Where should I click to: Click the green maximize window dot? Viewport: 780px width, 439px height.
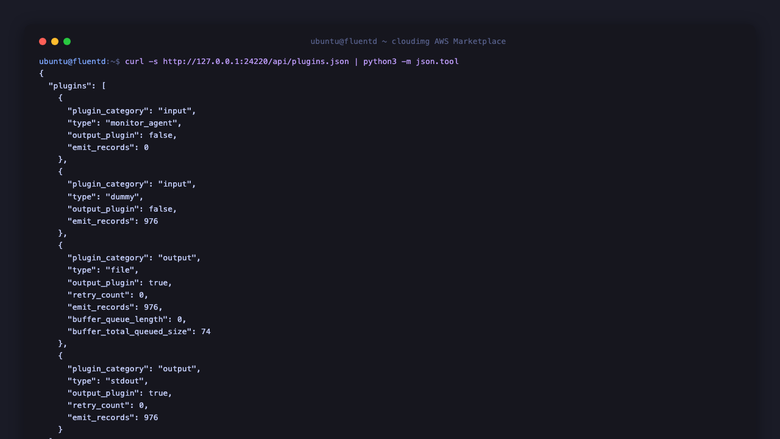67,41
